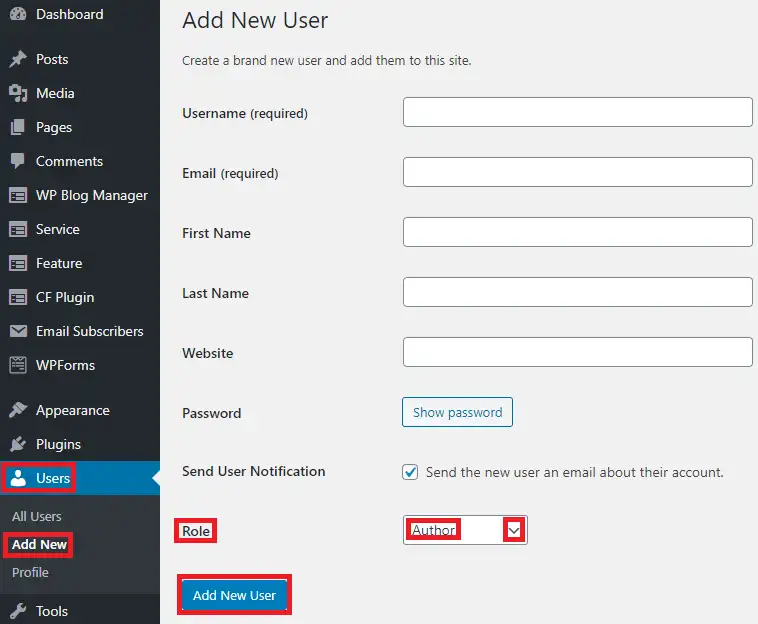Open the Pages menu
The height and width of the screenshot is (624, 758).
54,127
